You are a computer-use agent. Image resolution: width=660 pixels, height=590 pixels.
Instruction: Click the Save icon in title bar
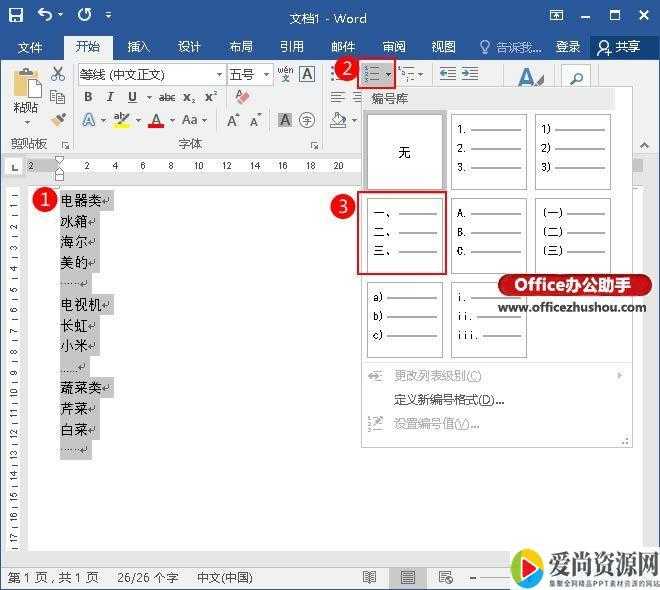point(17,17)
